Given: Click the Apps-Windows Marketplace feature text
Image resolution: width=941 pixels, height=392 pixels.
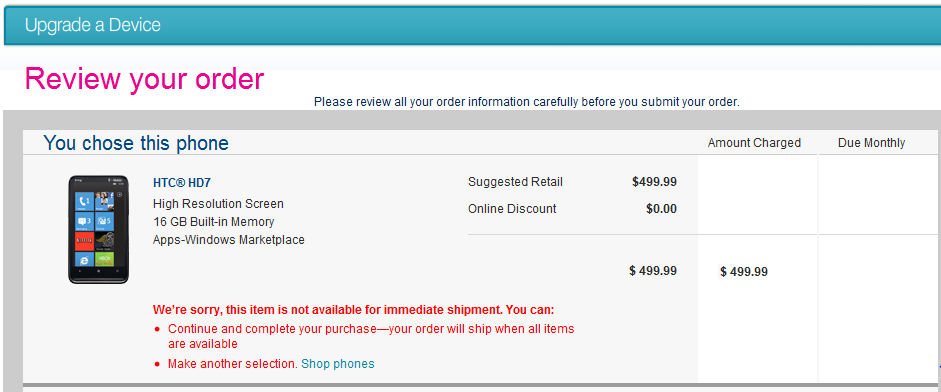Looking at the screenshot, I should pyautogui.click(x=229, y=240).
